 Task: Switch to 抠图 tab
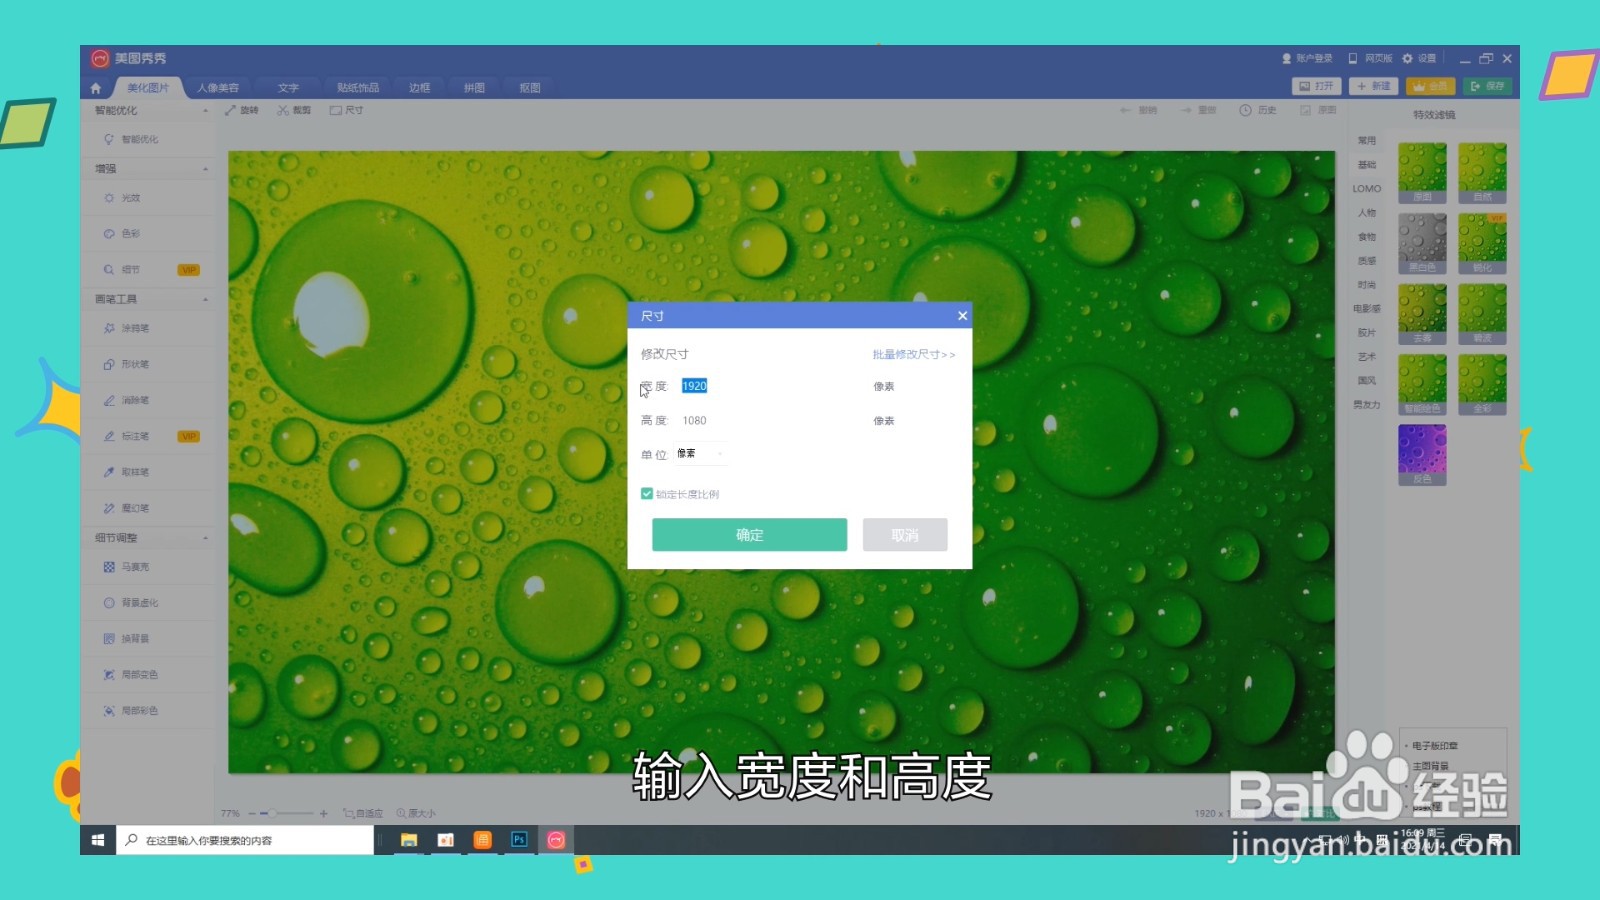[x=530, y=88]
